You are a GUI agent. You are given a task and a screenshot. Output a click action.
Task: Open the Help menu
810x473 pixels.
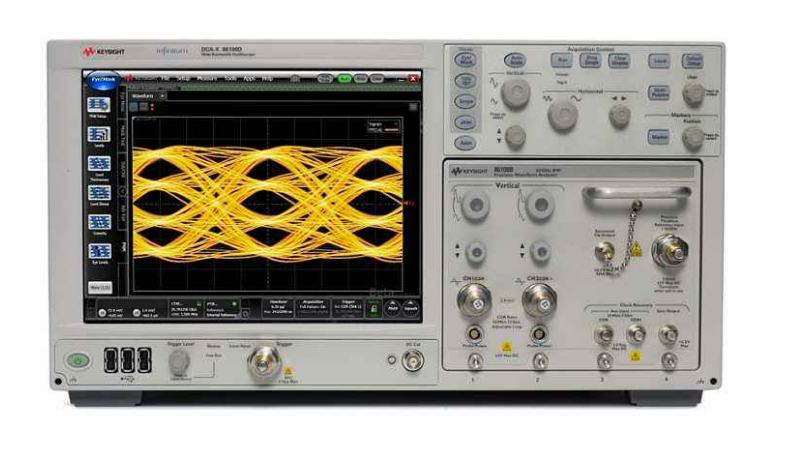tap(267, 78)
